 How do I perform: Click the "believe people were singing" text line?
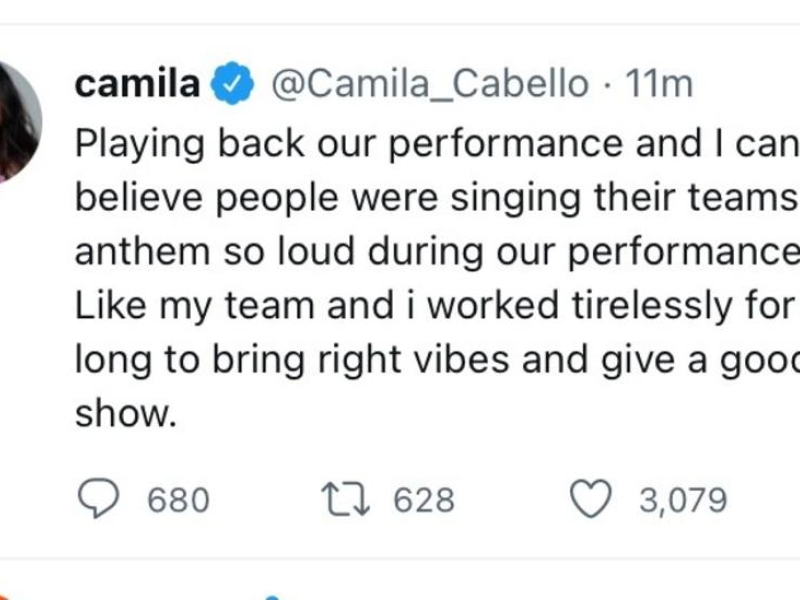point(437,198)
